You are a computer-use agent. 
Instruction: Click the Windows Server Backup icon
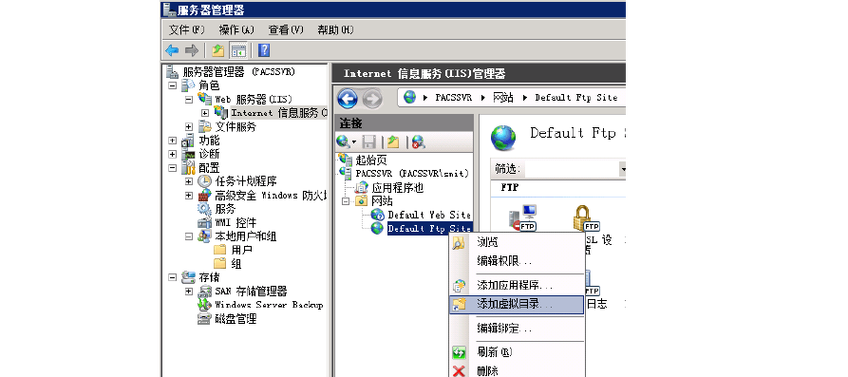(204, 305)
